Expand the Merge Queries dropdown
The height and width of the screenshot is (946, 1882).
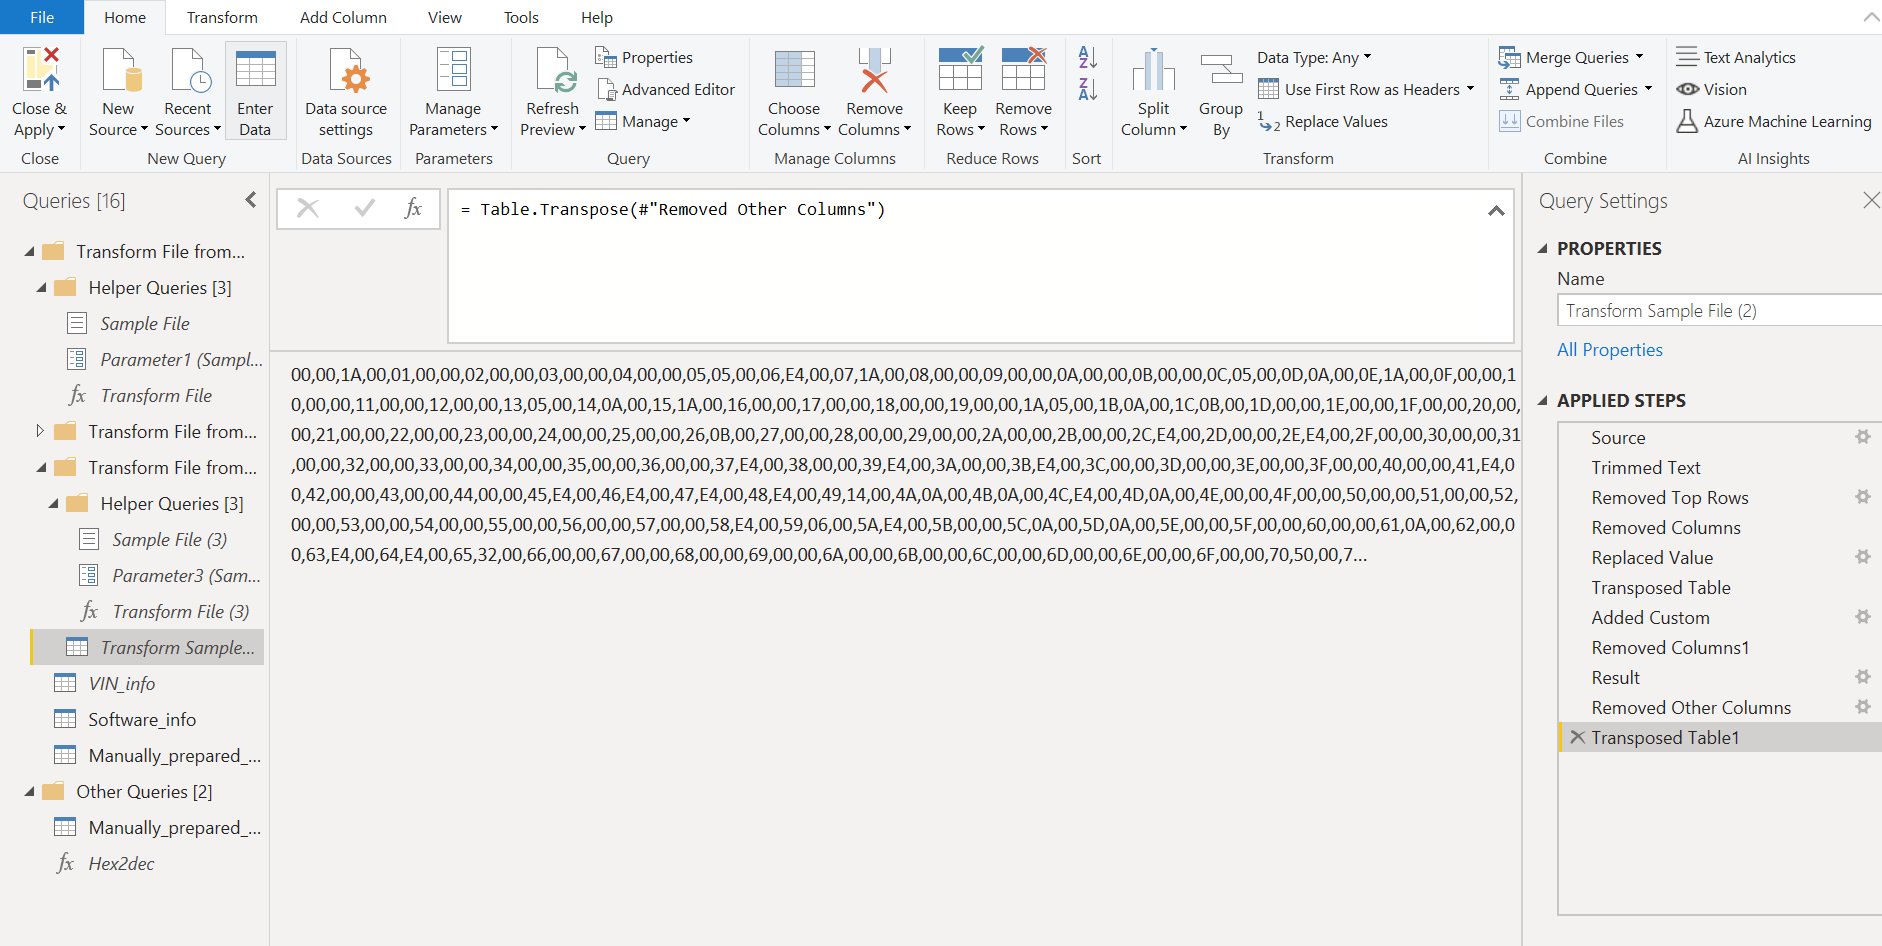tap(1639, 57)
